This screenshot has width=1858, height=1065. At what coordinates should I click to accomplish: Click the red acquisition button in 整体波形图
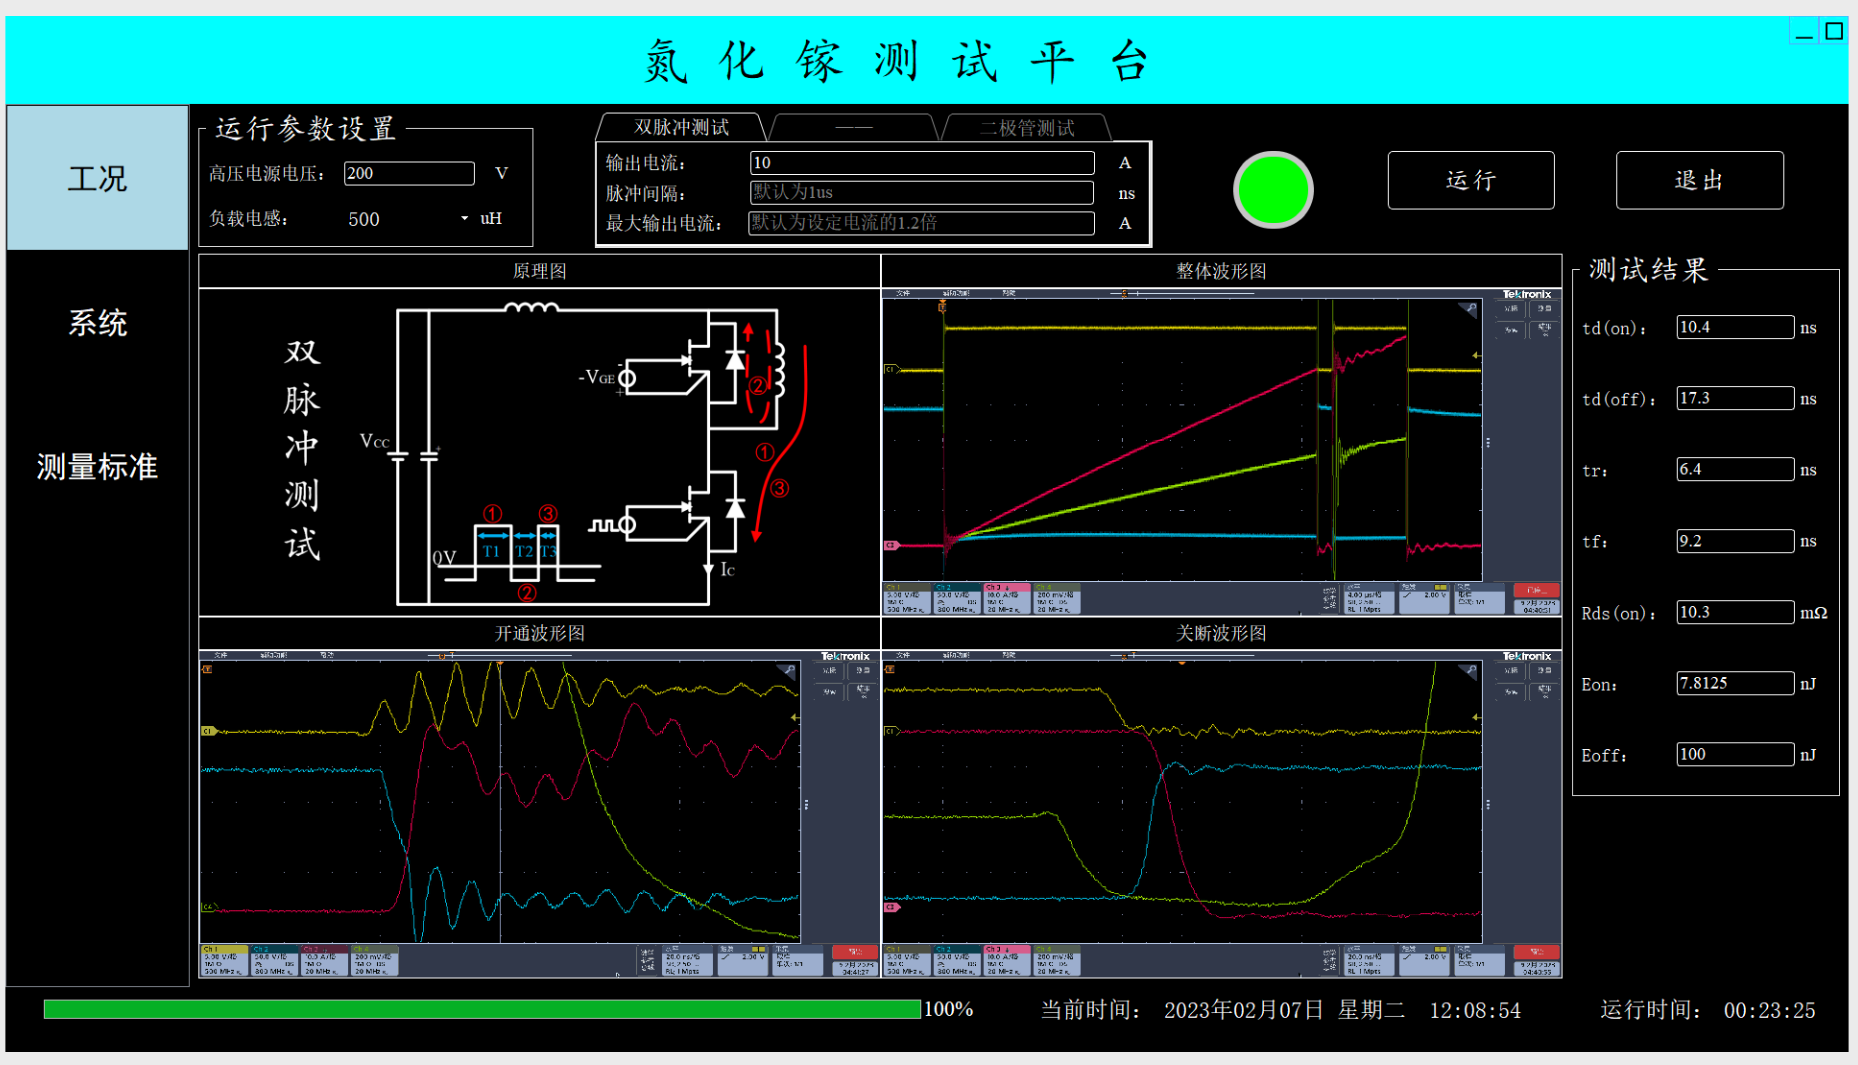click(x=1537, y=590)
